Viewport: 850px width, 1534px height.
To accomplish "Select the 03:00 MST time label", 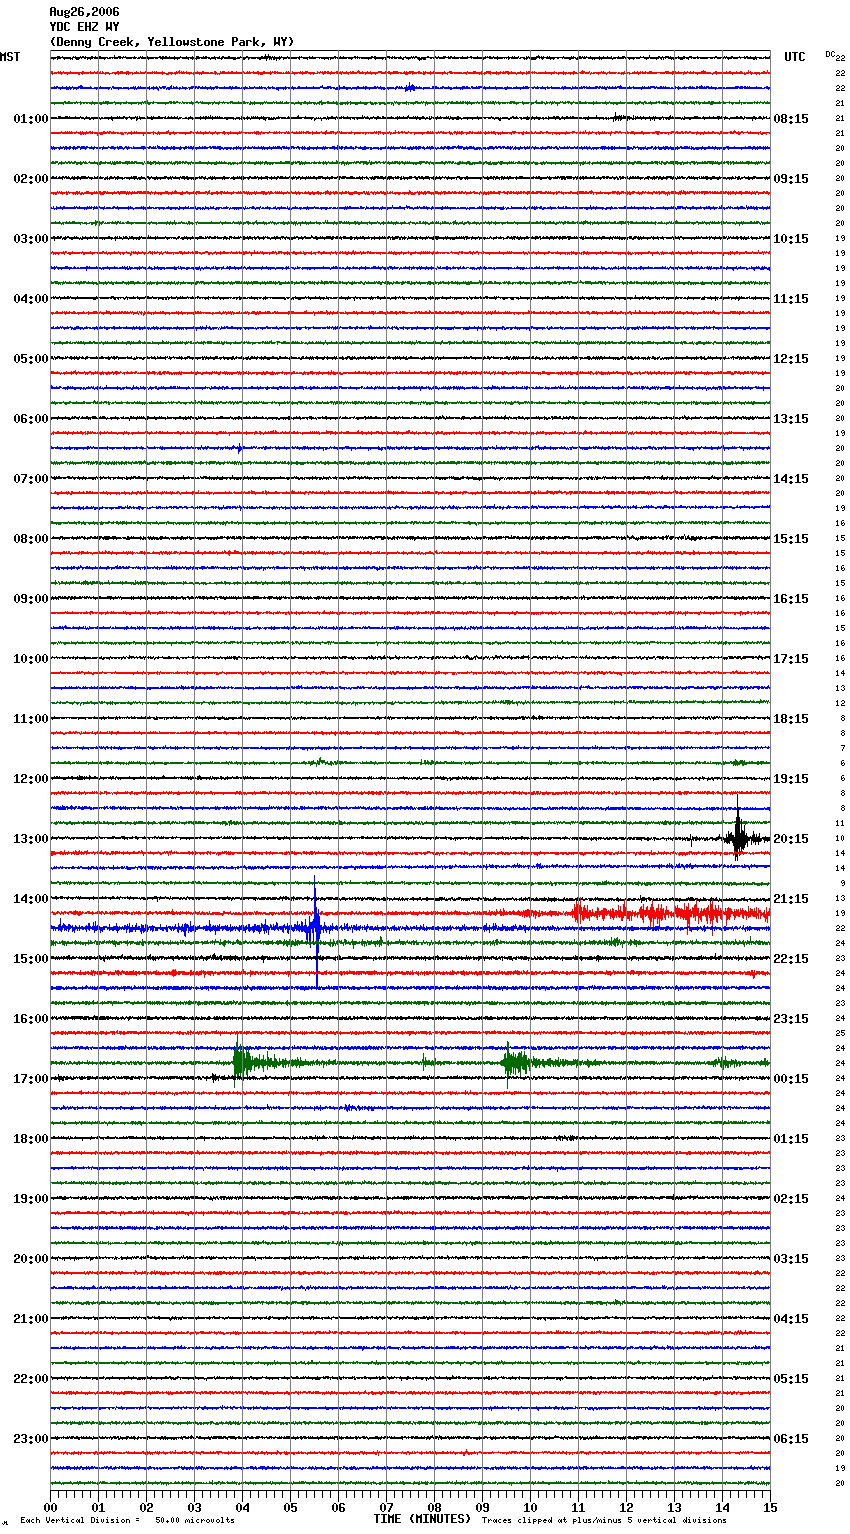I will 31,239.
